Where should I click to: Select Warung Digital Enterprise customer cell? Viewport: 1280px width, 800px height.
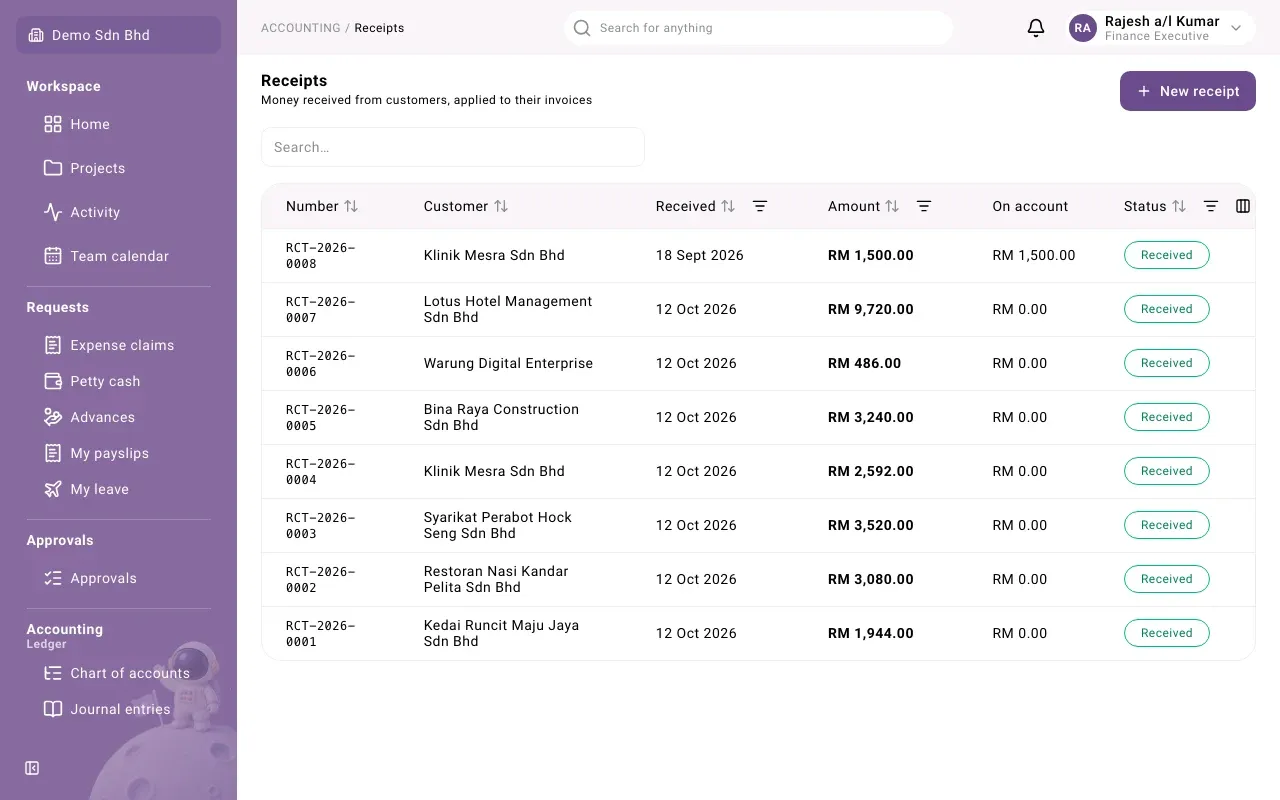[x=508, y=363]
